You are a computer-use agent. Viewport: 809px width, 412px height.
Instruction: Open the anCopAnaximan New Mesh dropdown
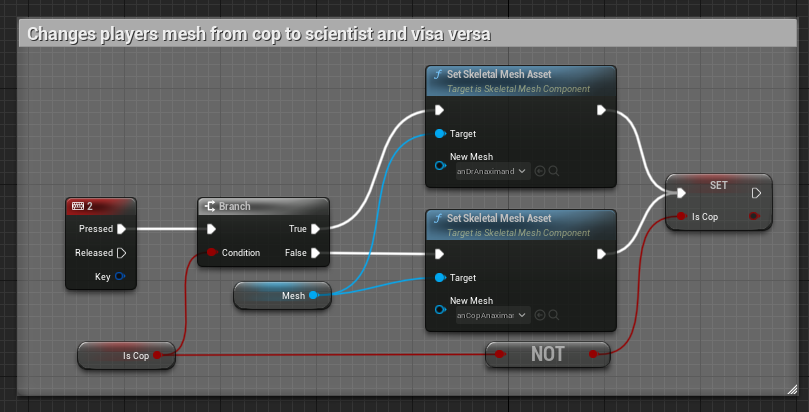[492, 315]
